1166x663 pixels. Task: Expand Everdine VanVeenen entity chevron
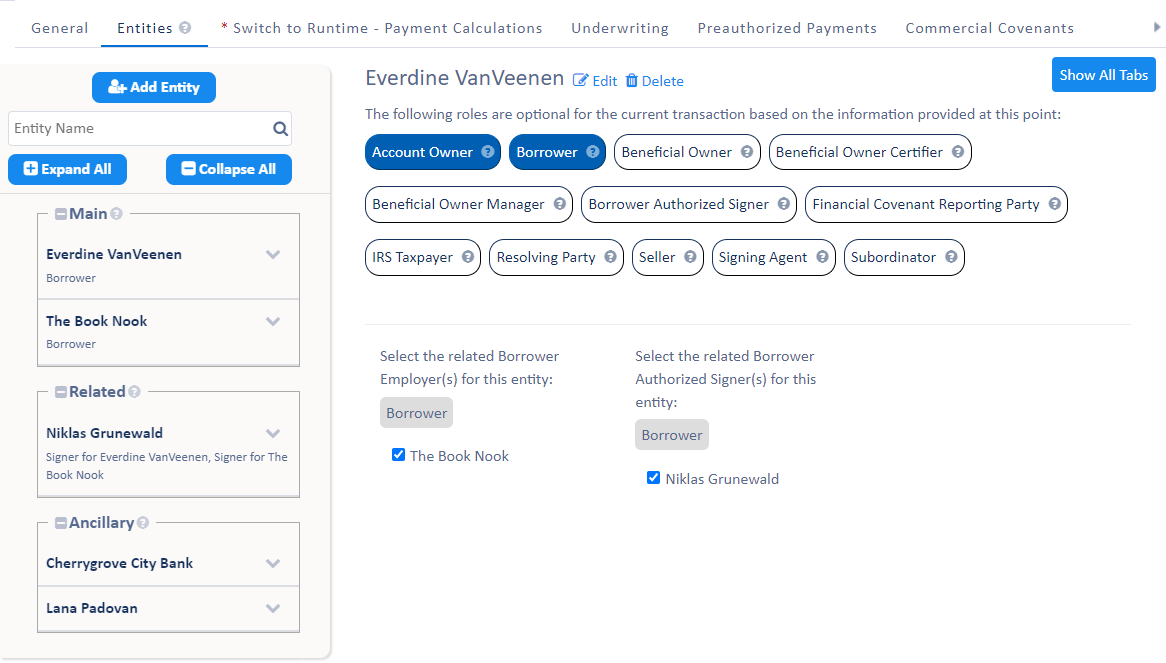point(273,254)
